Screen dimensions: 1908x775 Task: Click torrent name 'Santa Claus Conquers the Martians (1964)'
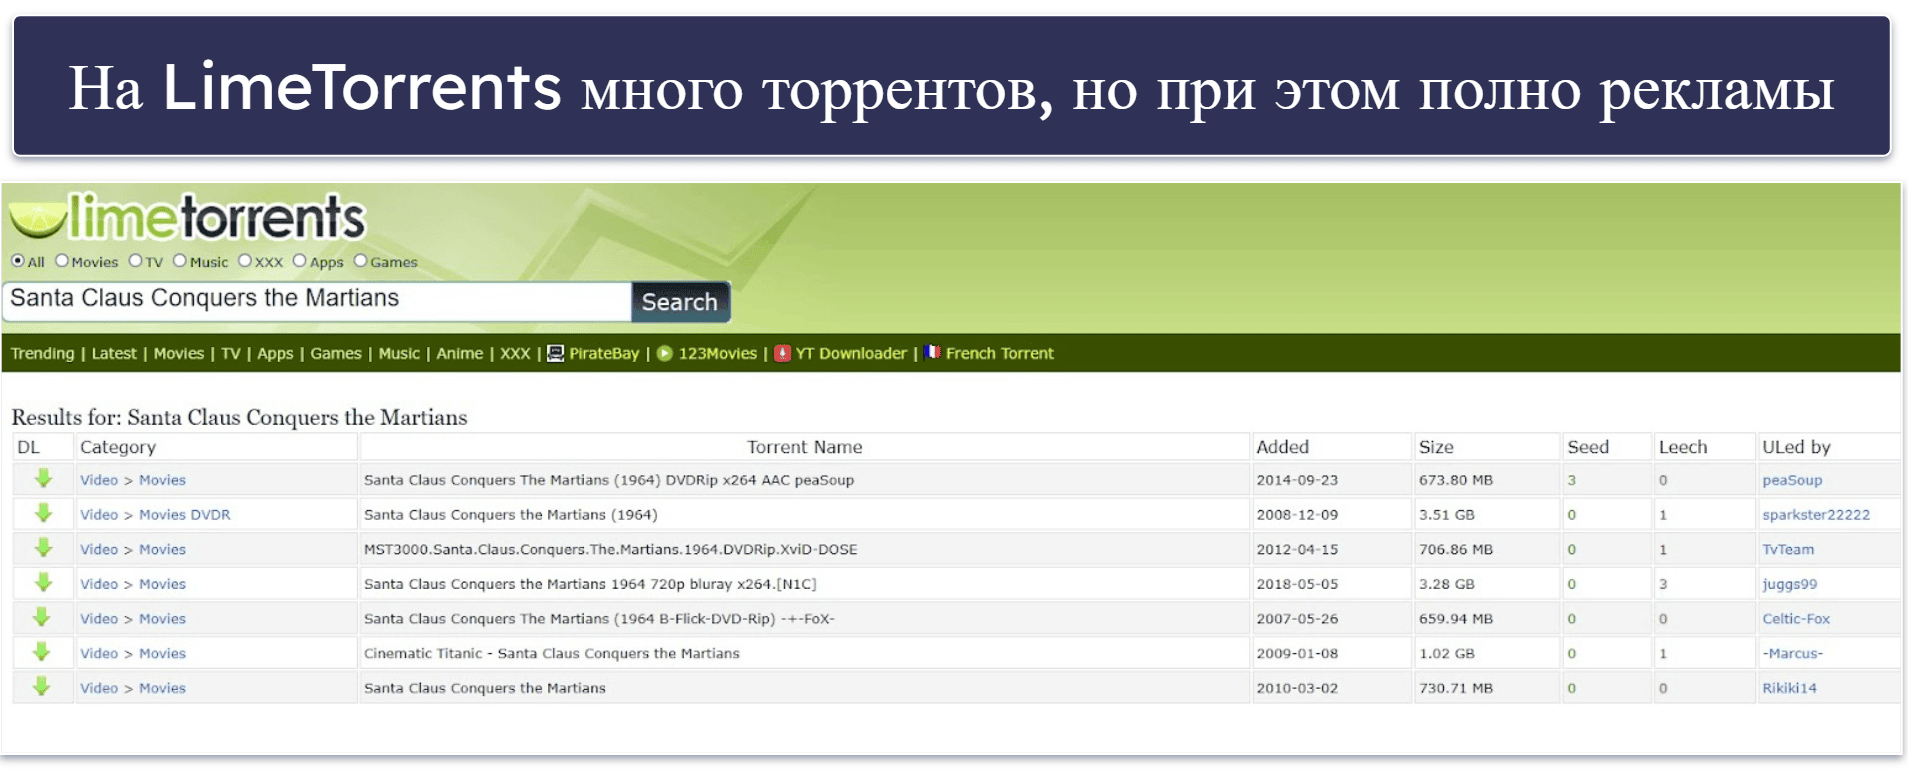coord(510,514)
